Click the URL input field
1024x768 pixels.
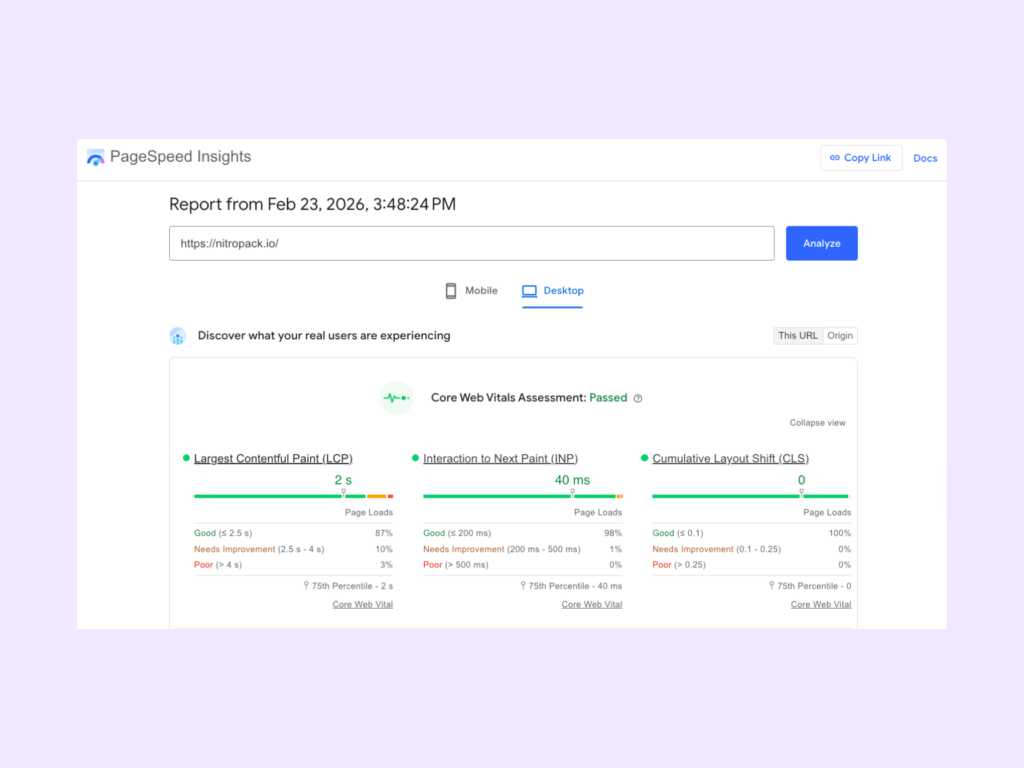(x=472, y=244)
